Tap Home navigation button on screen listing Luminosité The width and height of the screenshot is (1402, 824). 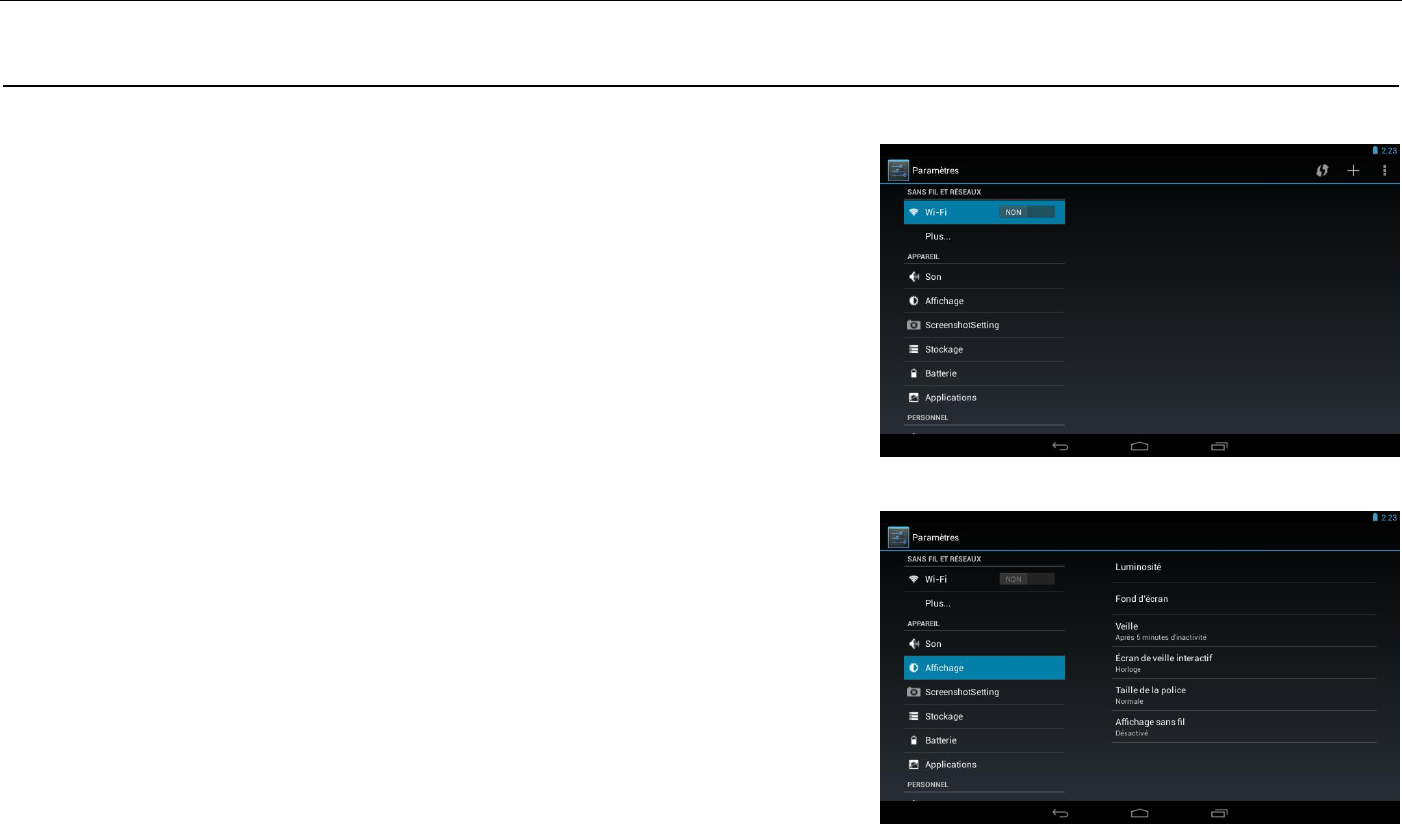pos(1140,813)
